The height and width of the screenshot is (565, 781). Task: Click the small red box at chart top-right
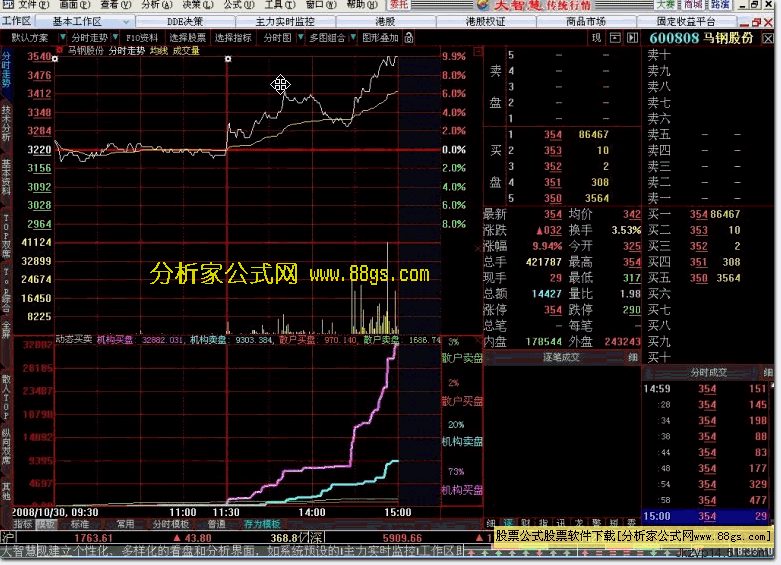pos(478,51)
